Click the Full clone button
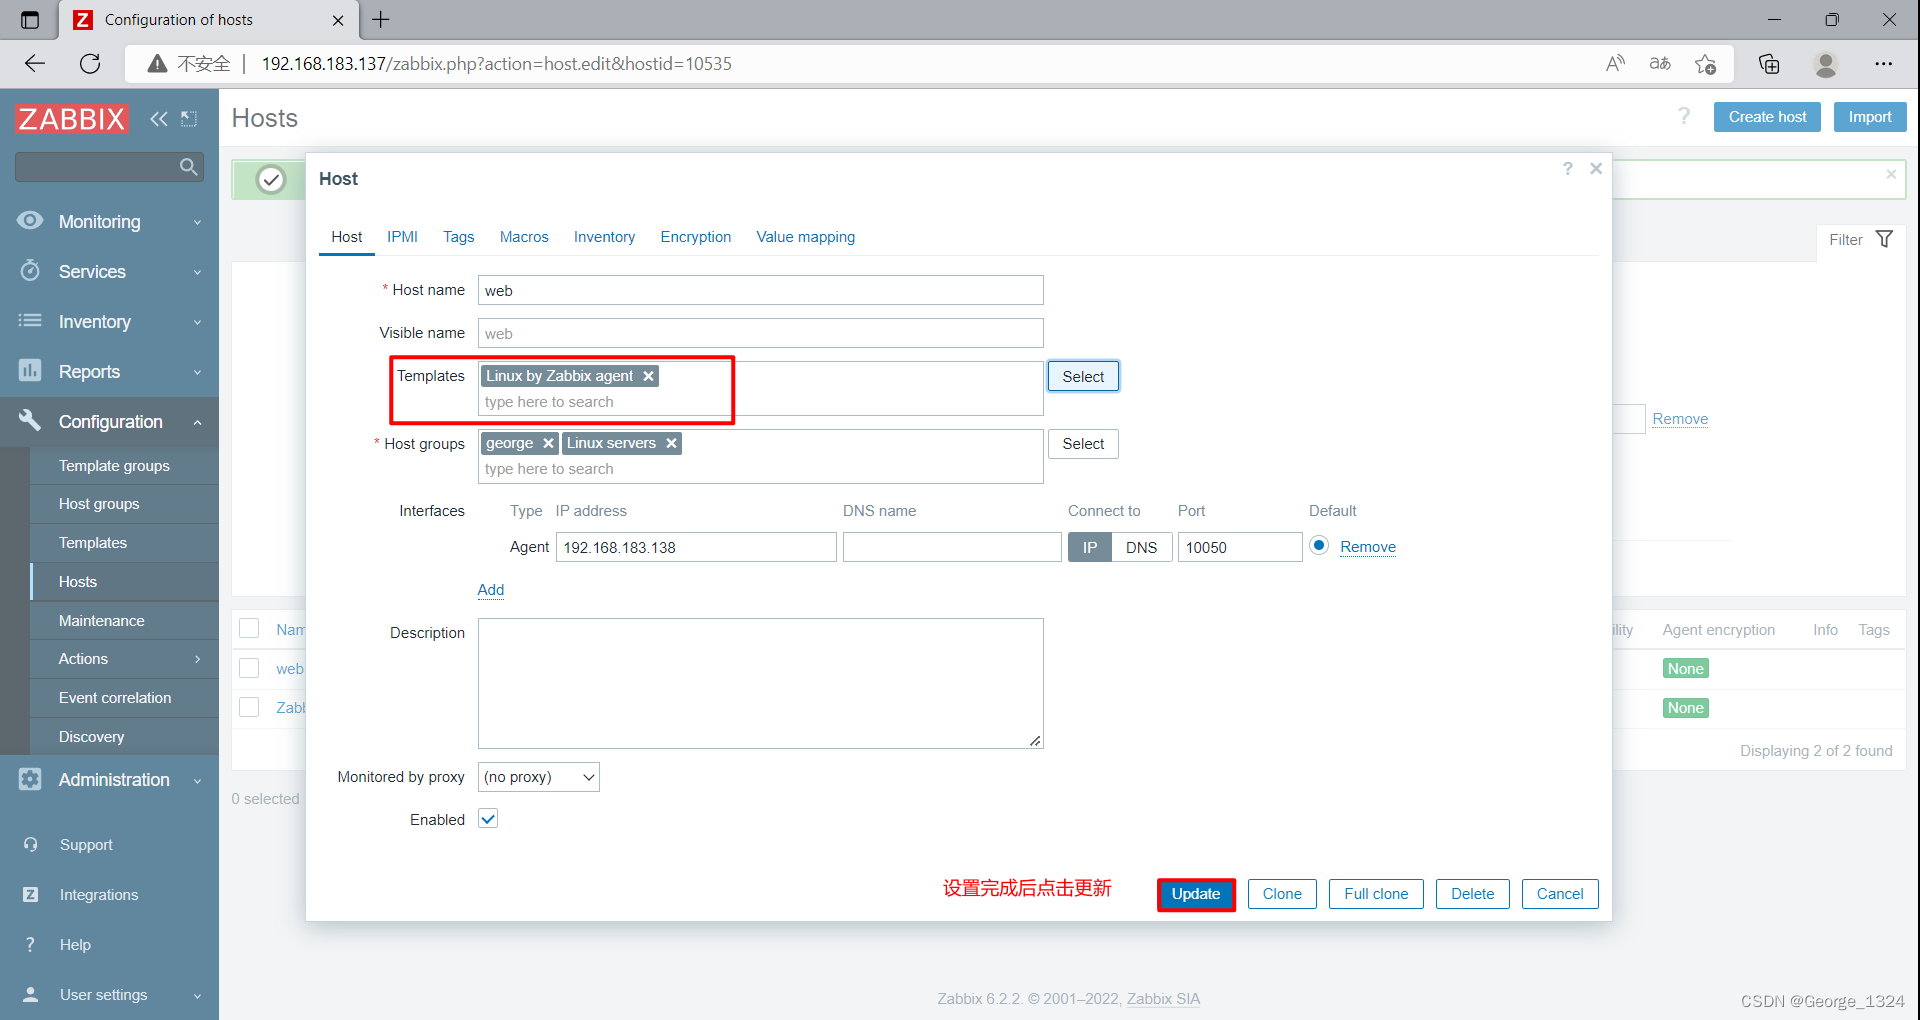This screenshot has width=1920, height=1020. 1376,894
